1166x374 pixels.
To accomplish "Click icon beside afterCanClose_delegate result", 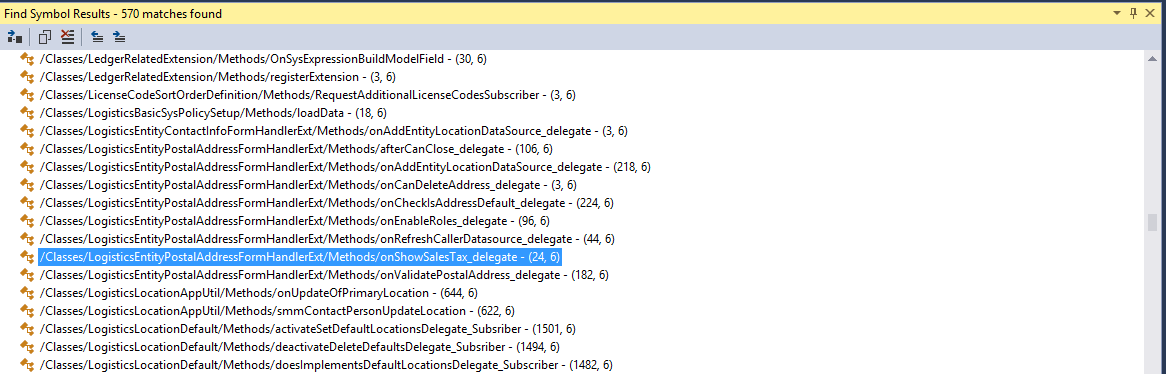I will [x=28, y=149].
